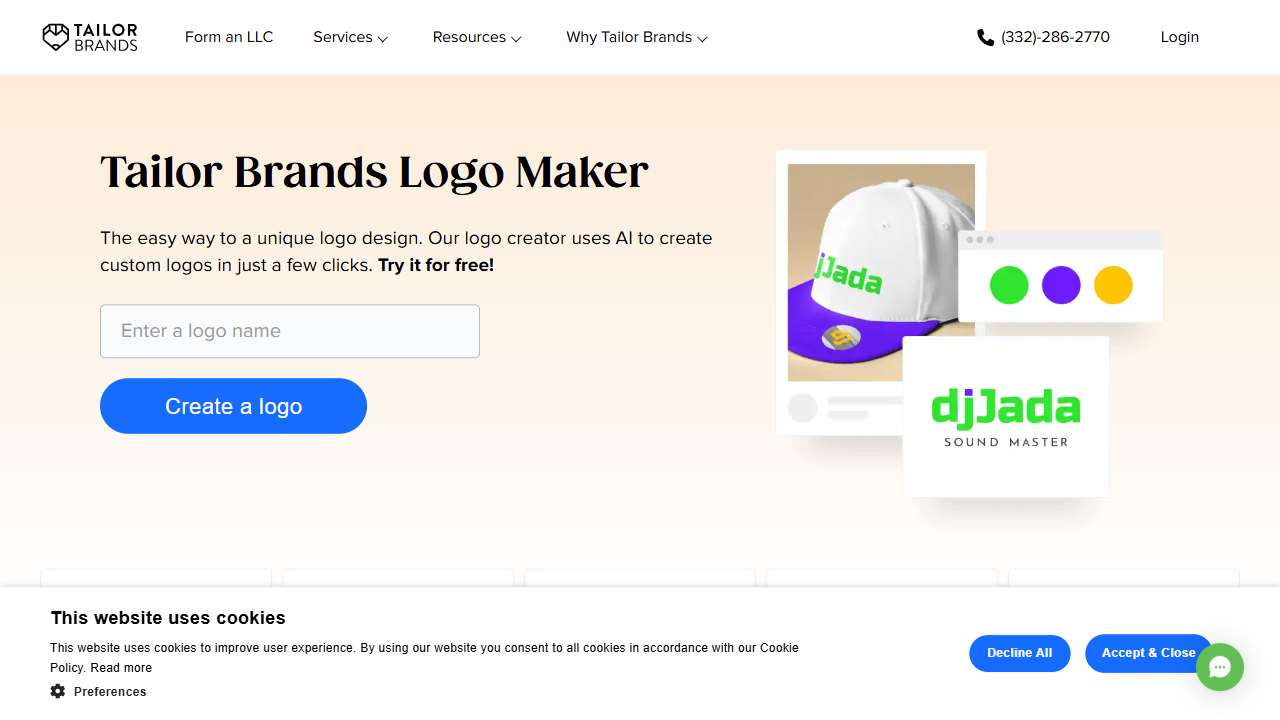Expand the Why Tailor Brands menu
Screen dimensions: 1280x720
click(x=637, y=37)
